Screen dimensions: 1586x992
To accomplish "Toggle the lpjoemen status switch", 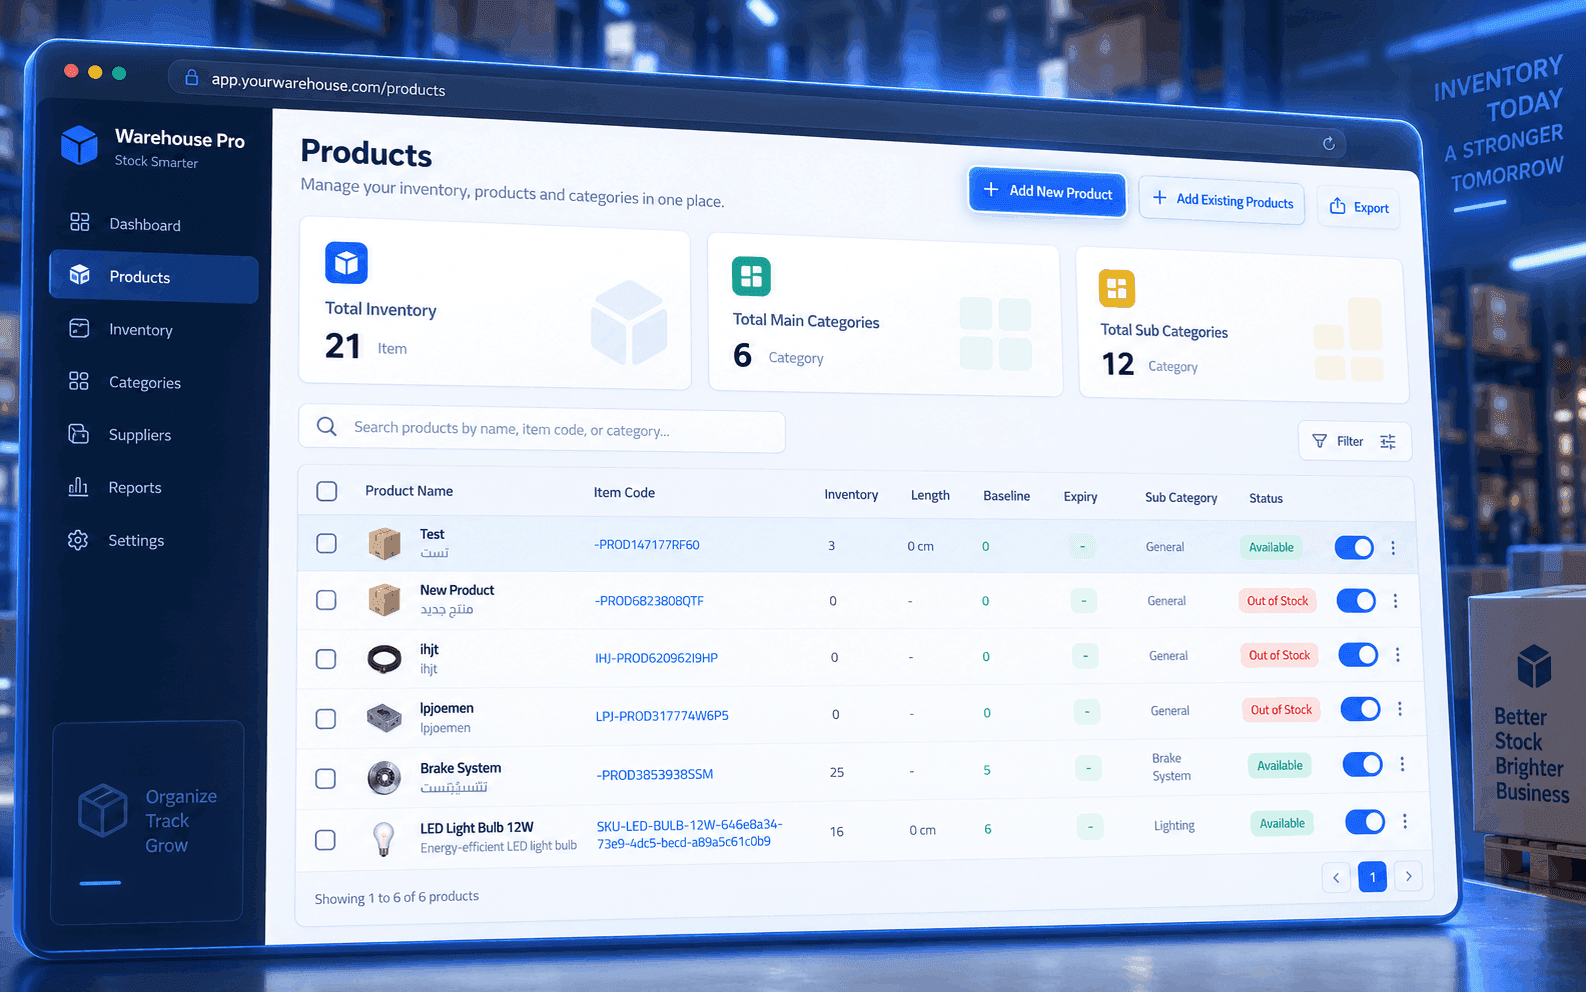I will [x=1360, y=709].
